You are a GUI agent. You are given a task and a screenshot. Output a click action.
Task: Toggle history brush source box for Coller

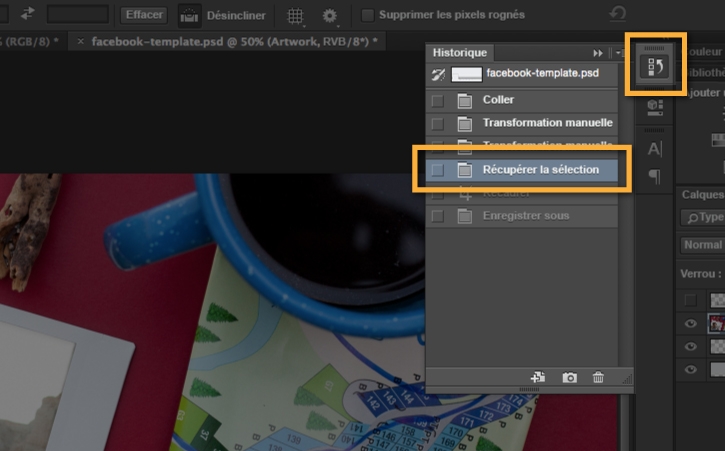437,100
